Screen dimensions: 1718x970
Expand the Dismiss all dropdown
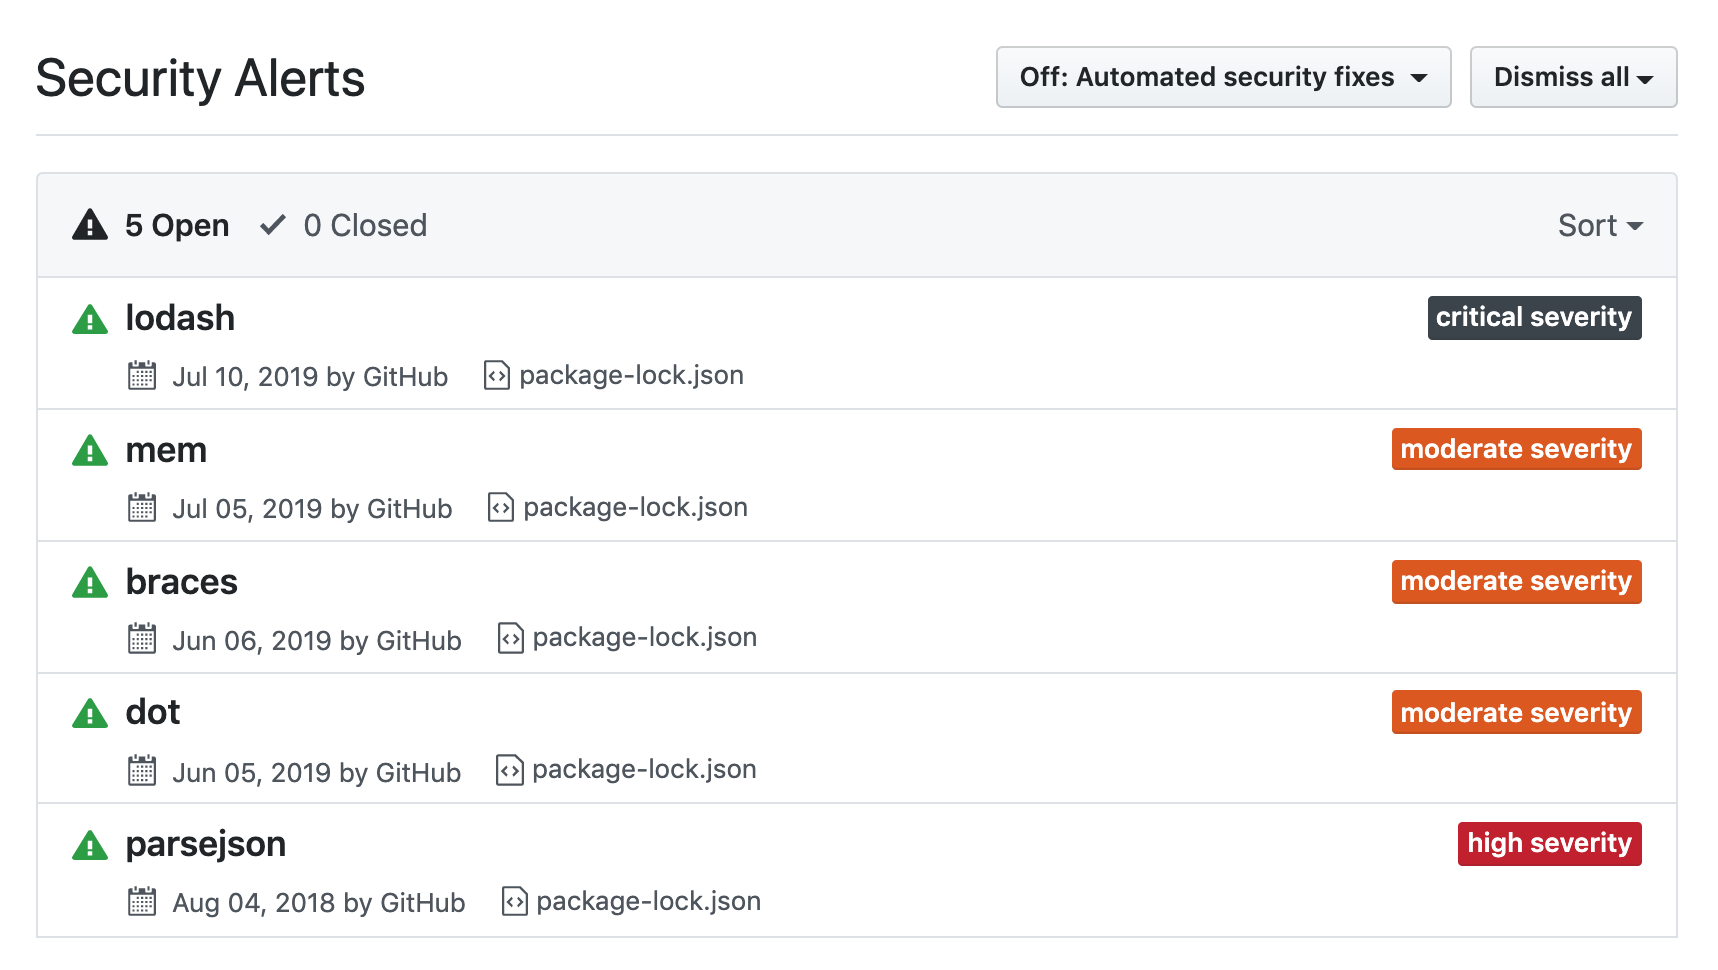coord(1573,77)
